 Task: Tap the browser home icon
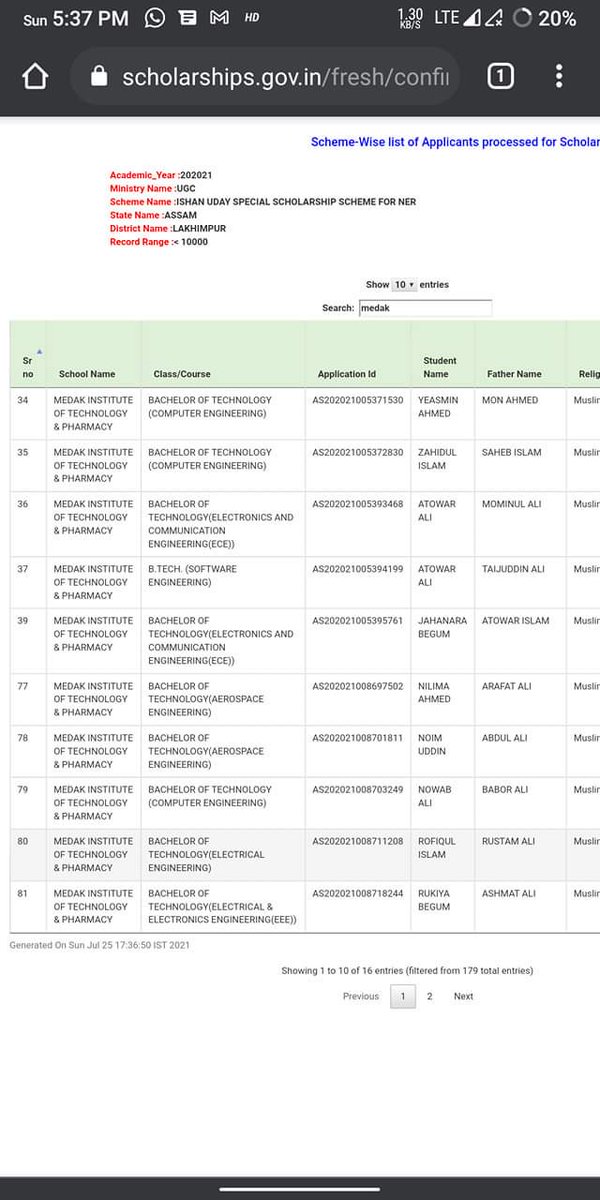[x=35, y=77]
